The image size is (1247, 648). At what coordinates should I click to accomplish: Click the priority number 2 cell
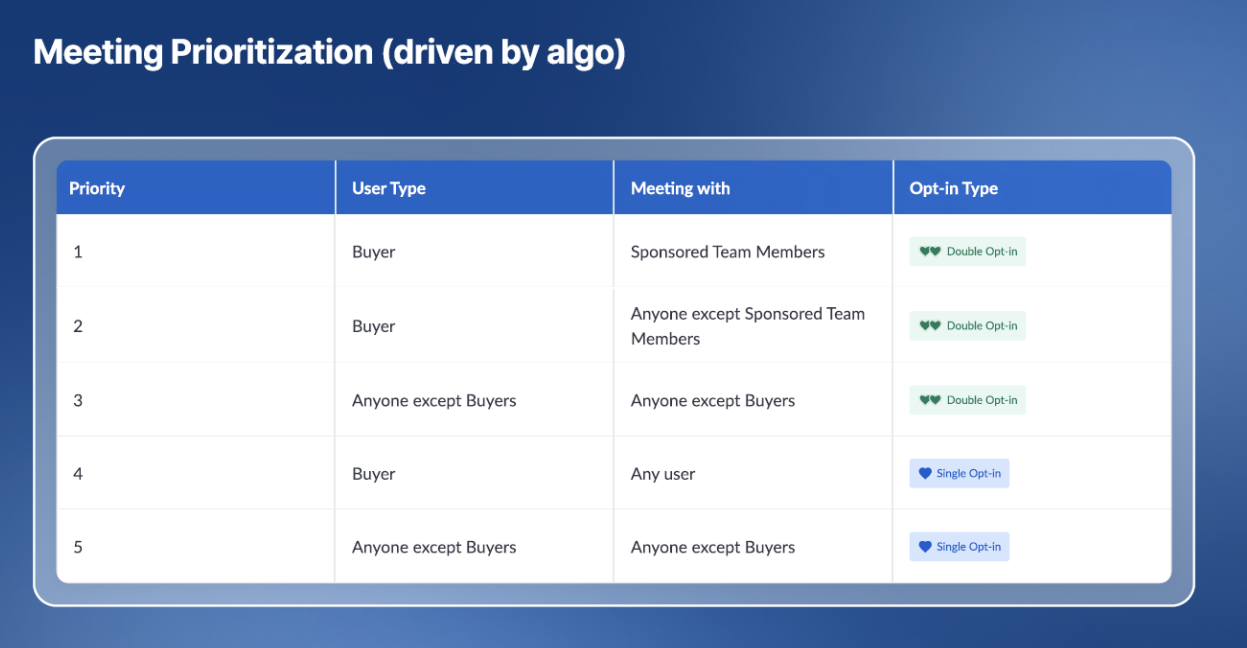pos(78,326)
